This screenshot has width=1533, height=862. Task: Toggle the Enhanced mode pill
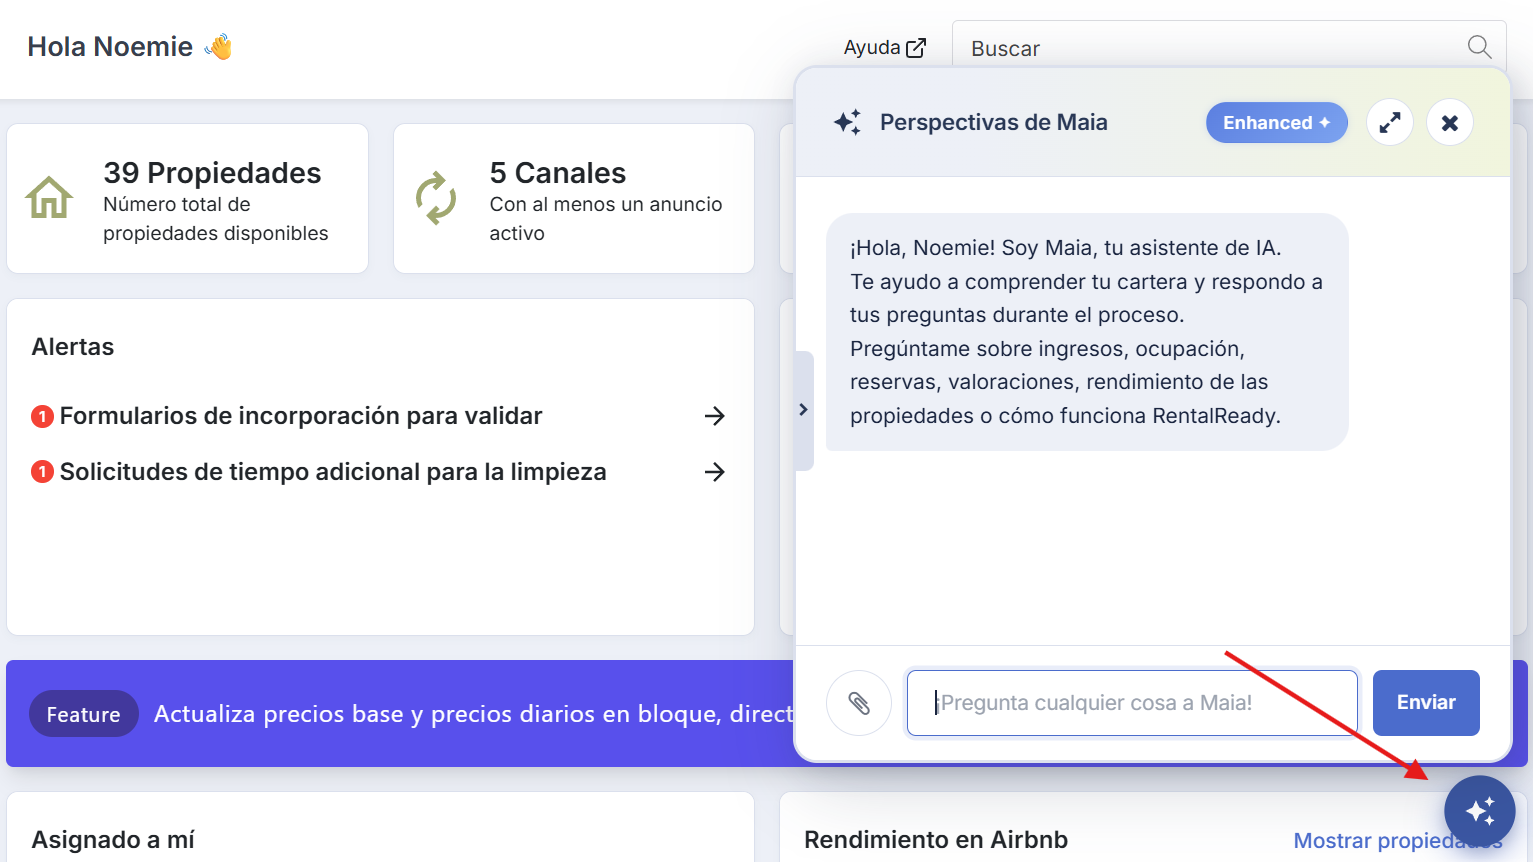(x=1276, y=123)
